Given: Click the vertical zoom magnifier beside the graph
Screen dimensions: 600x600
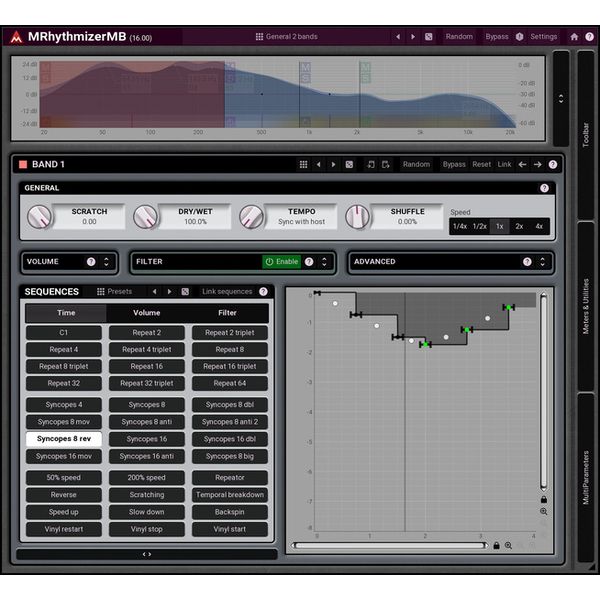Looking at the screenshot, I should (543, 512).
